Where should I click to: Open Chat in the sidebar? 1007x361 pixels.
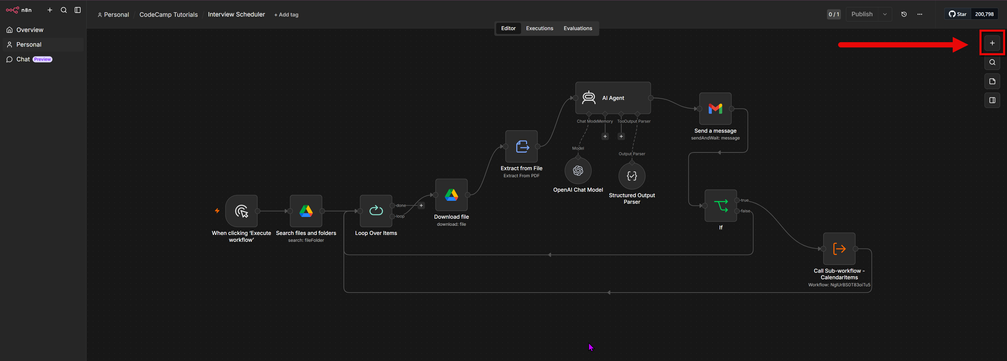click(x=43, y=59)
